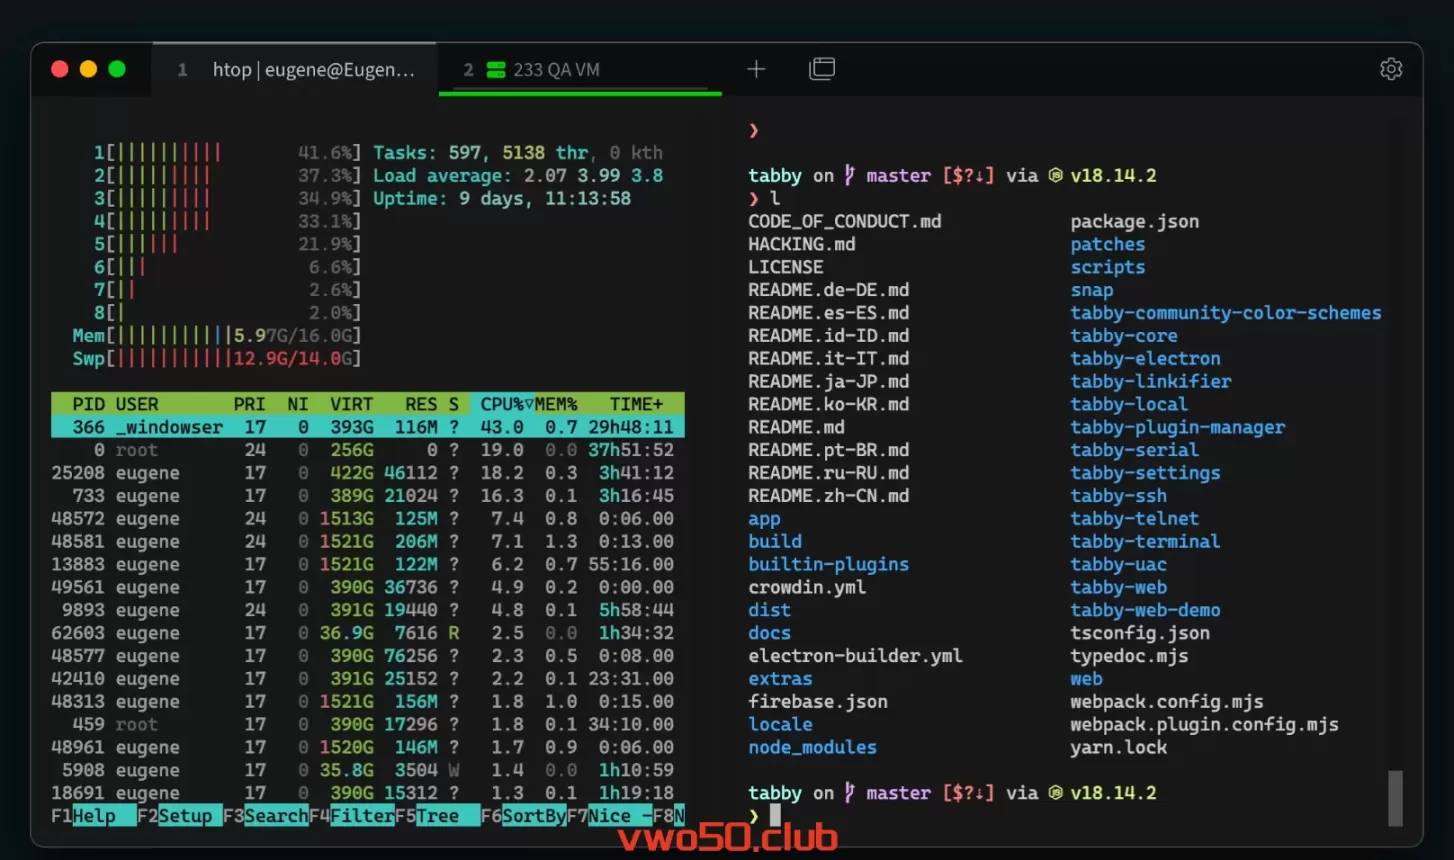Click the terminal scrollbar on the right pane
Image resolution: width=1454 pixels, height=860 pixels.
pos(1395,798)
